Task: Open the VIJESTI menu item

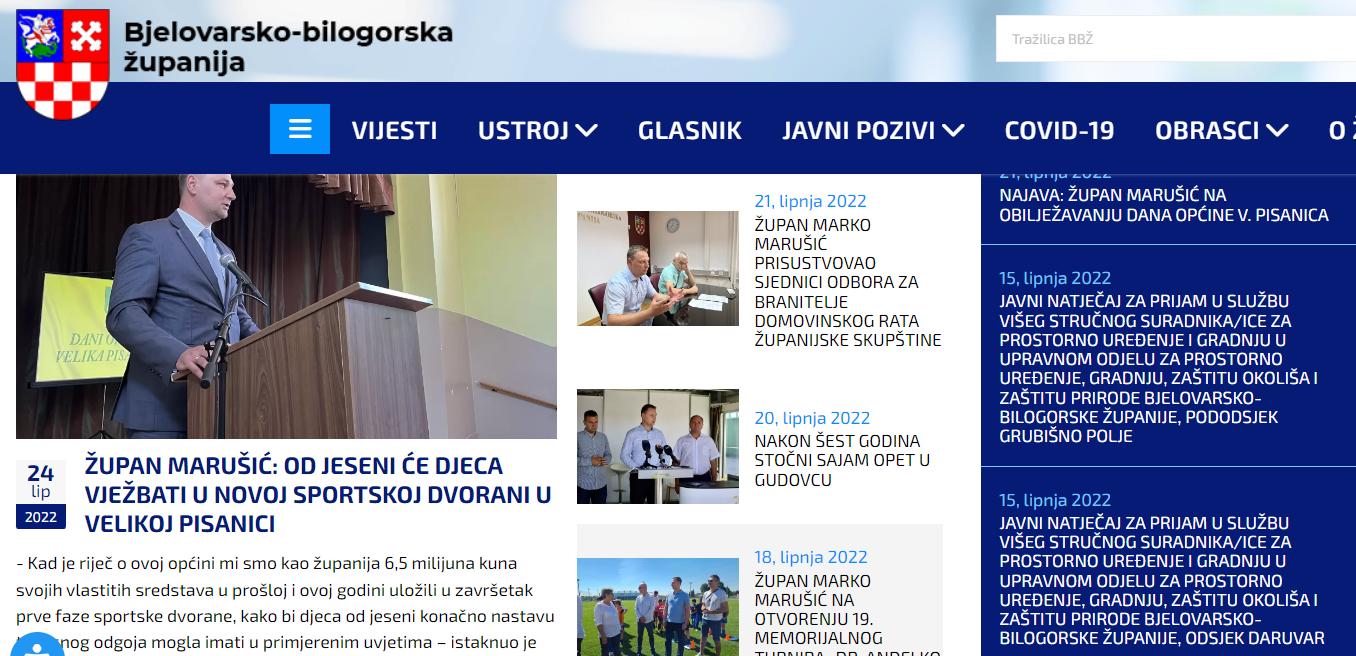Action: coord(394,130)
